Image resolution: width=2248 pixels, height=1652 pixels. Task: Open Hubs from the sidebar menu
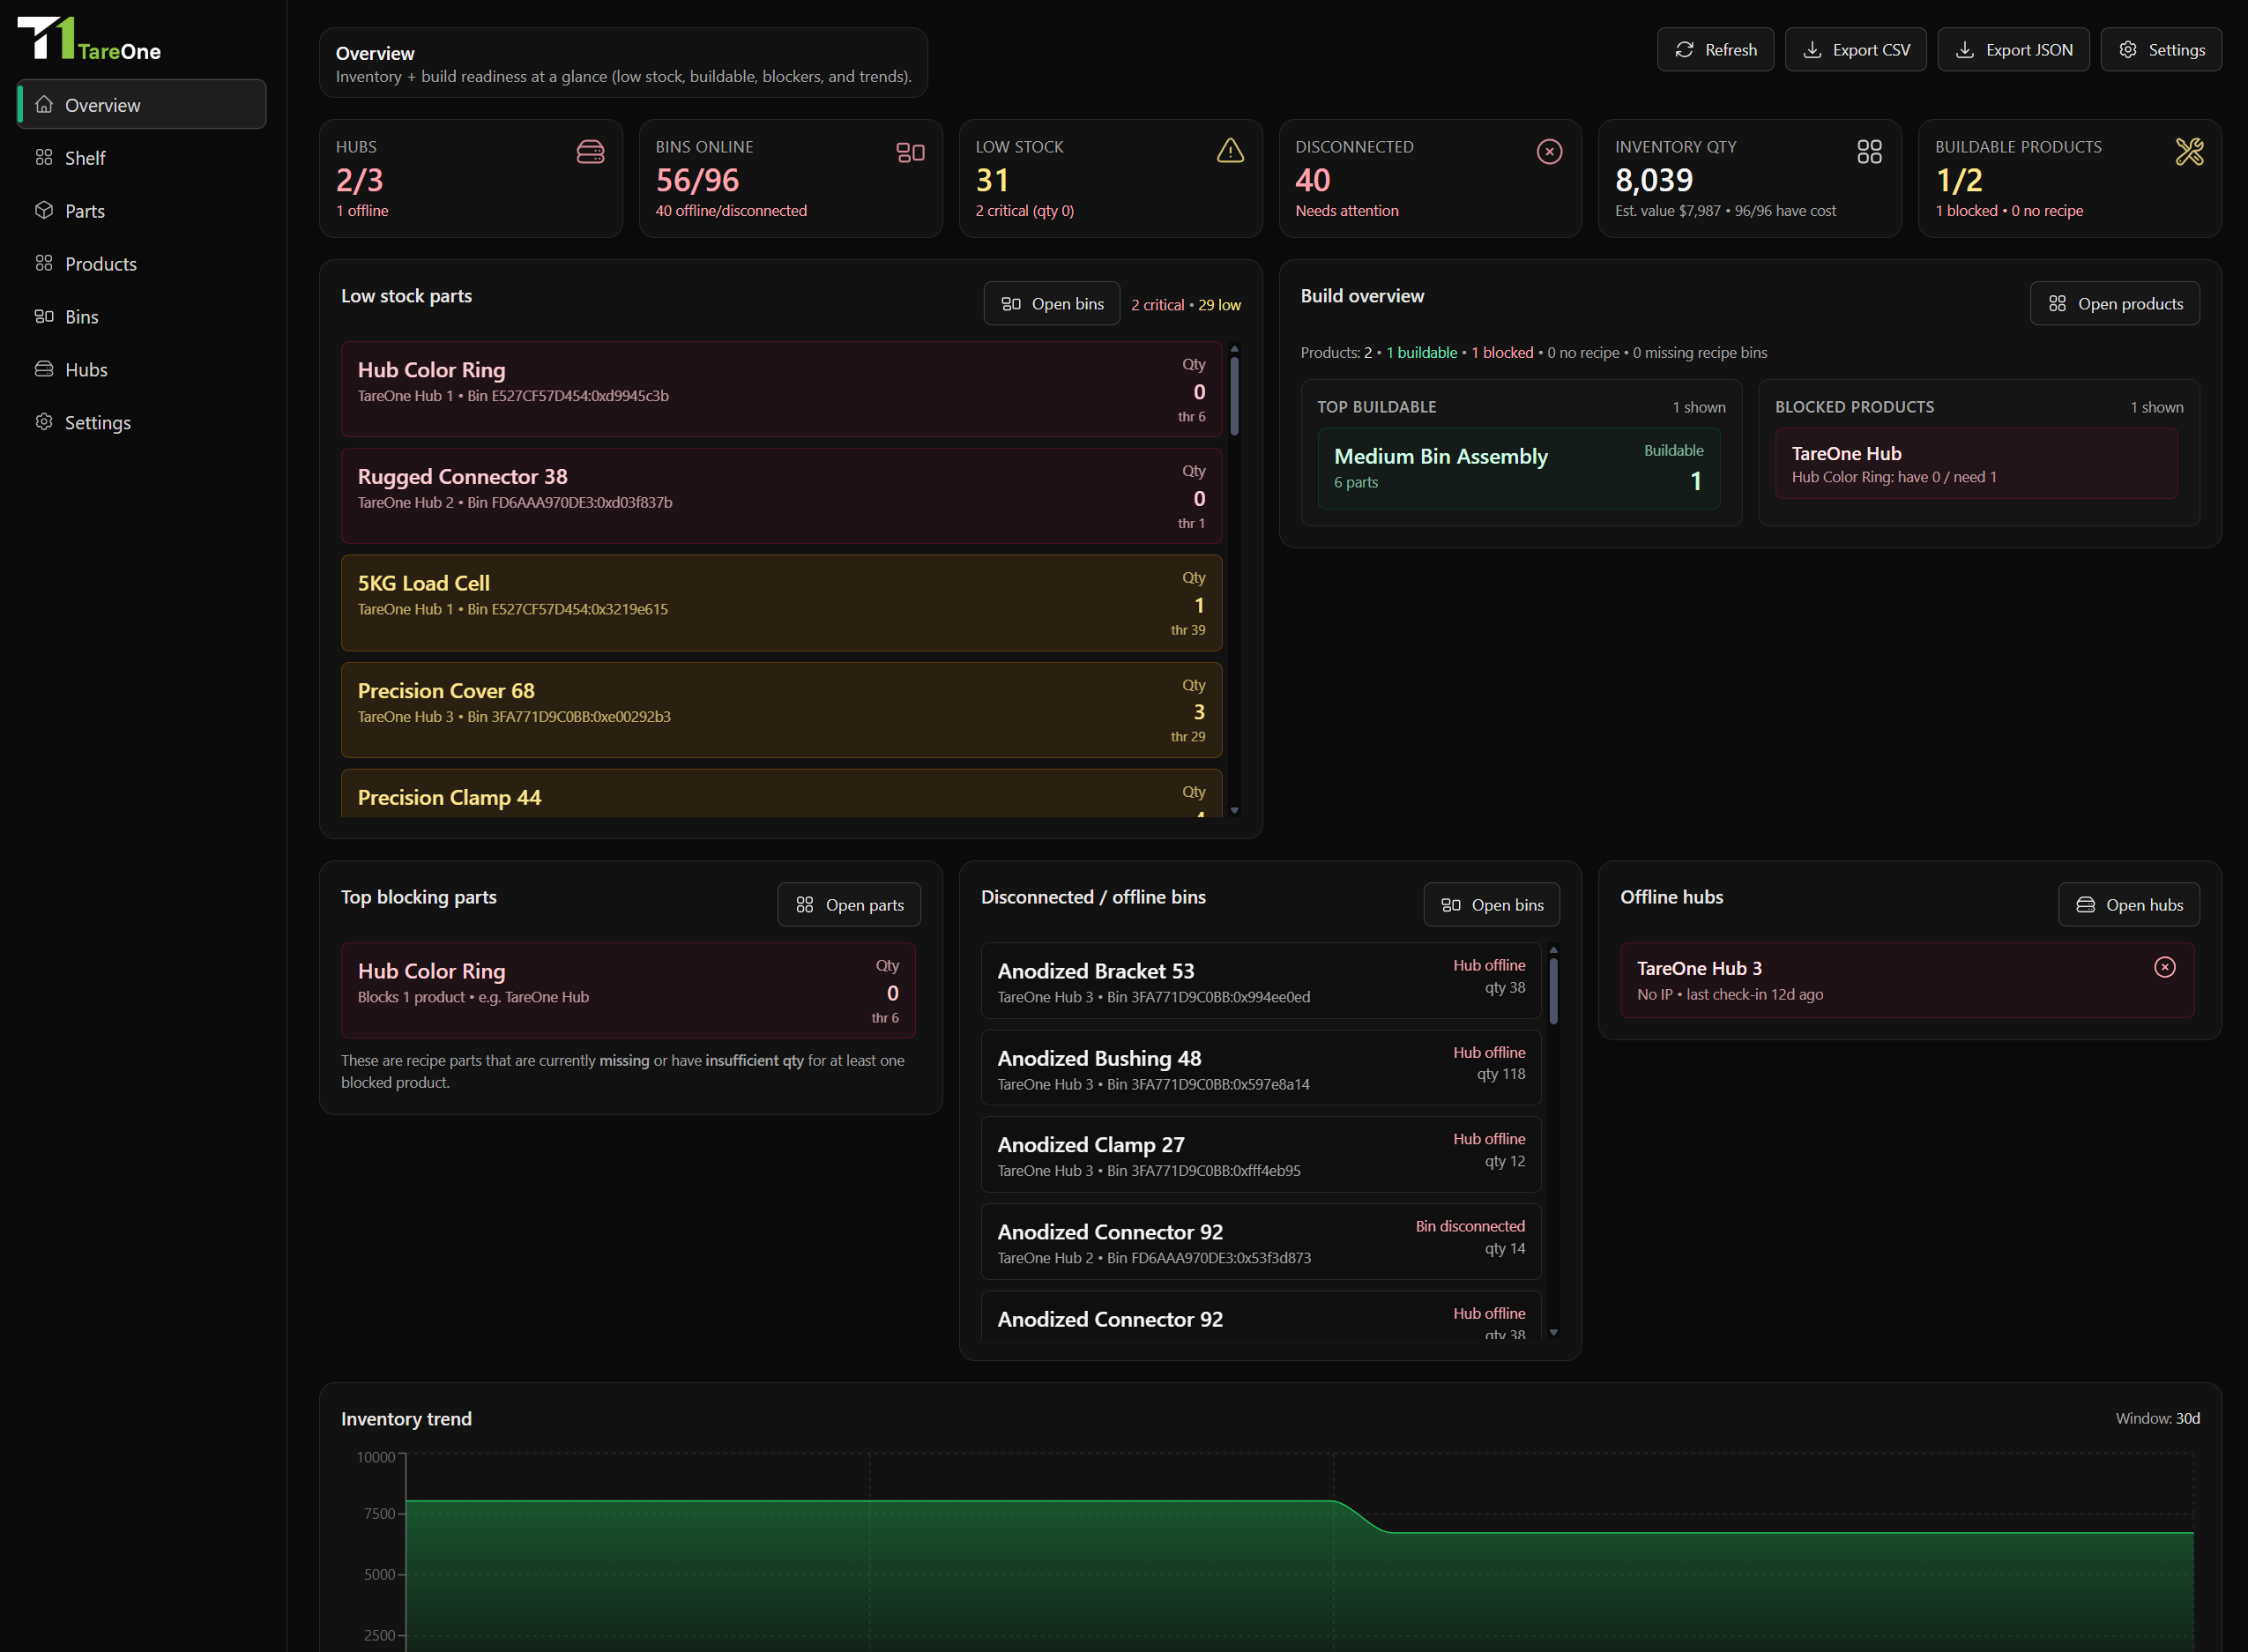click(x=86, y=370)
